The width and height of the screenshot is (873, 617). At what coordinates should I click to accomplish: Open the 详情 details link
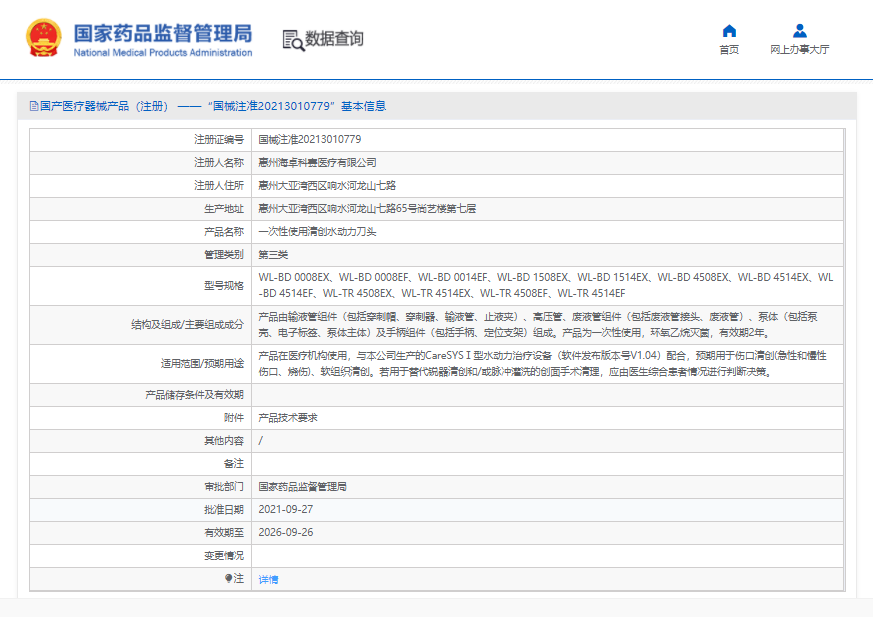pos(268,580)
